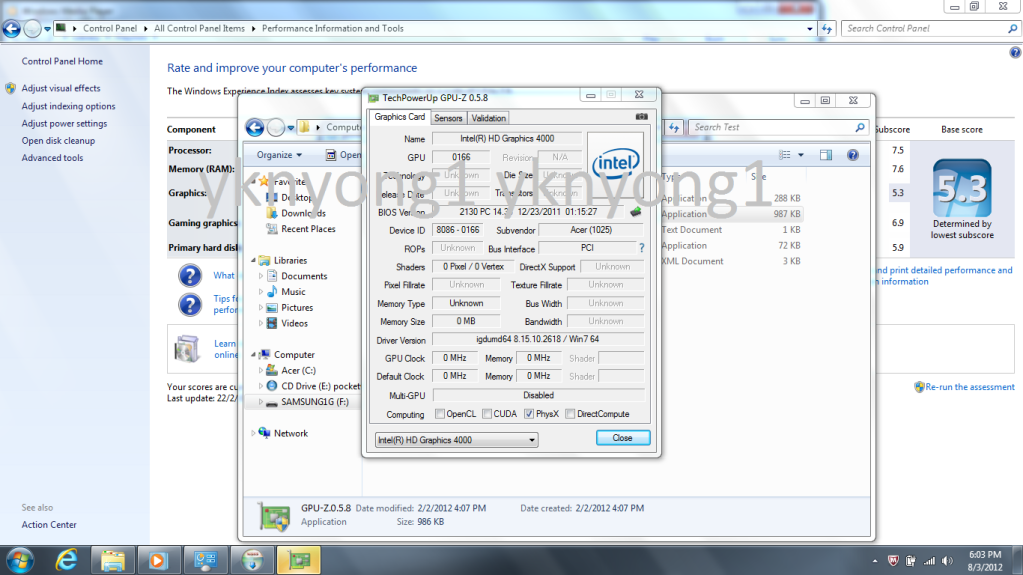Click the BIOS save chip icon in GPU-Z

(635, 211)
